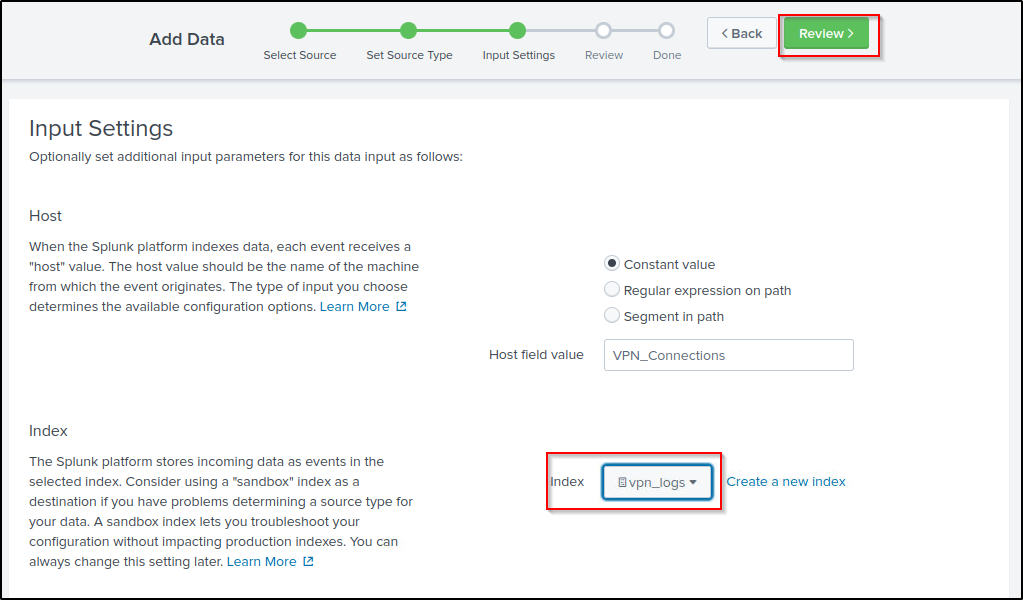The image size is (1023, 600).
Task: Click the Select Source step circle
Action: (x=298, y=31)
